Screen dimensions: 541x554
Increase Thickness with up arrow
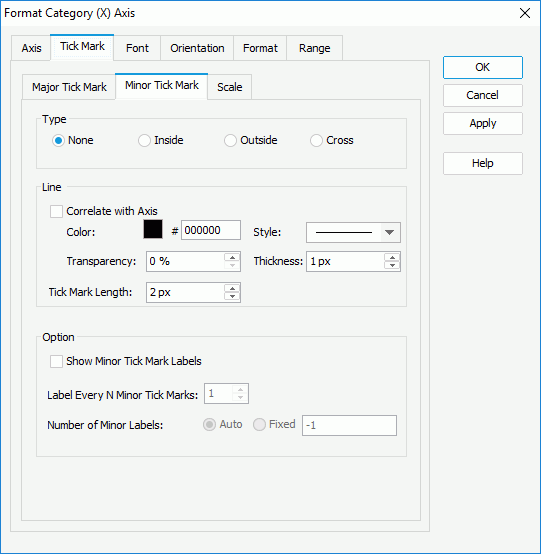point(392,257)
